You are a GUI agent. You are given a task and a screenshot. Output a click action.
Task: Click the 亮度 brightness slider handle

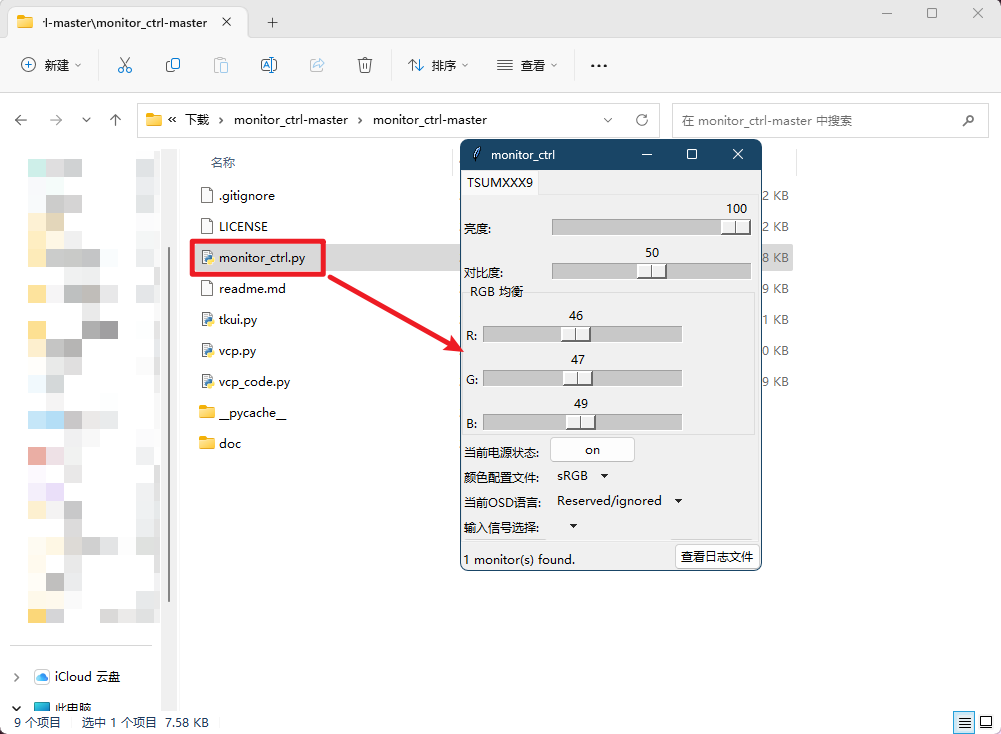735,228
